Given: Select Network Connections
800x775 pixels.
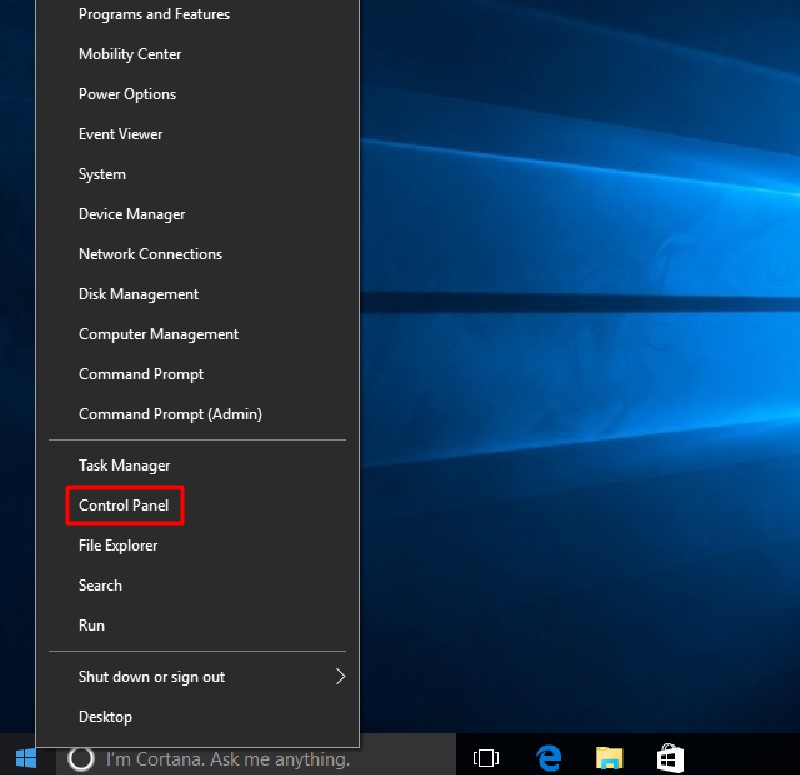Looking at the screenshot, I should [150, 254].
